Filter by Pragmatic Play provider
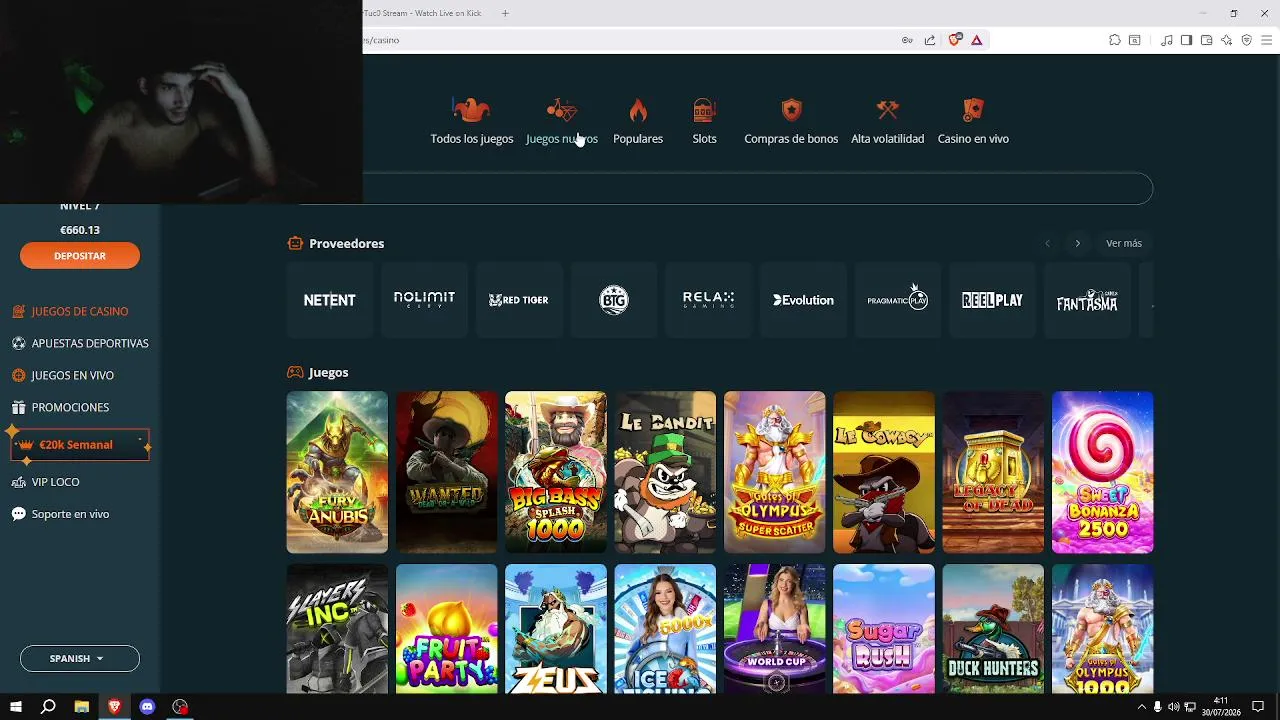1280x720 pixels. (898, 300)
